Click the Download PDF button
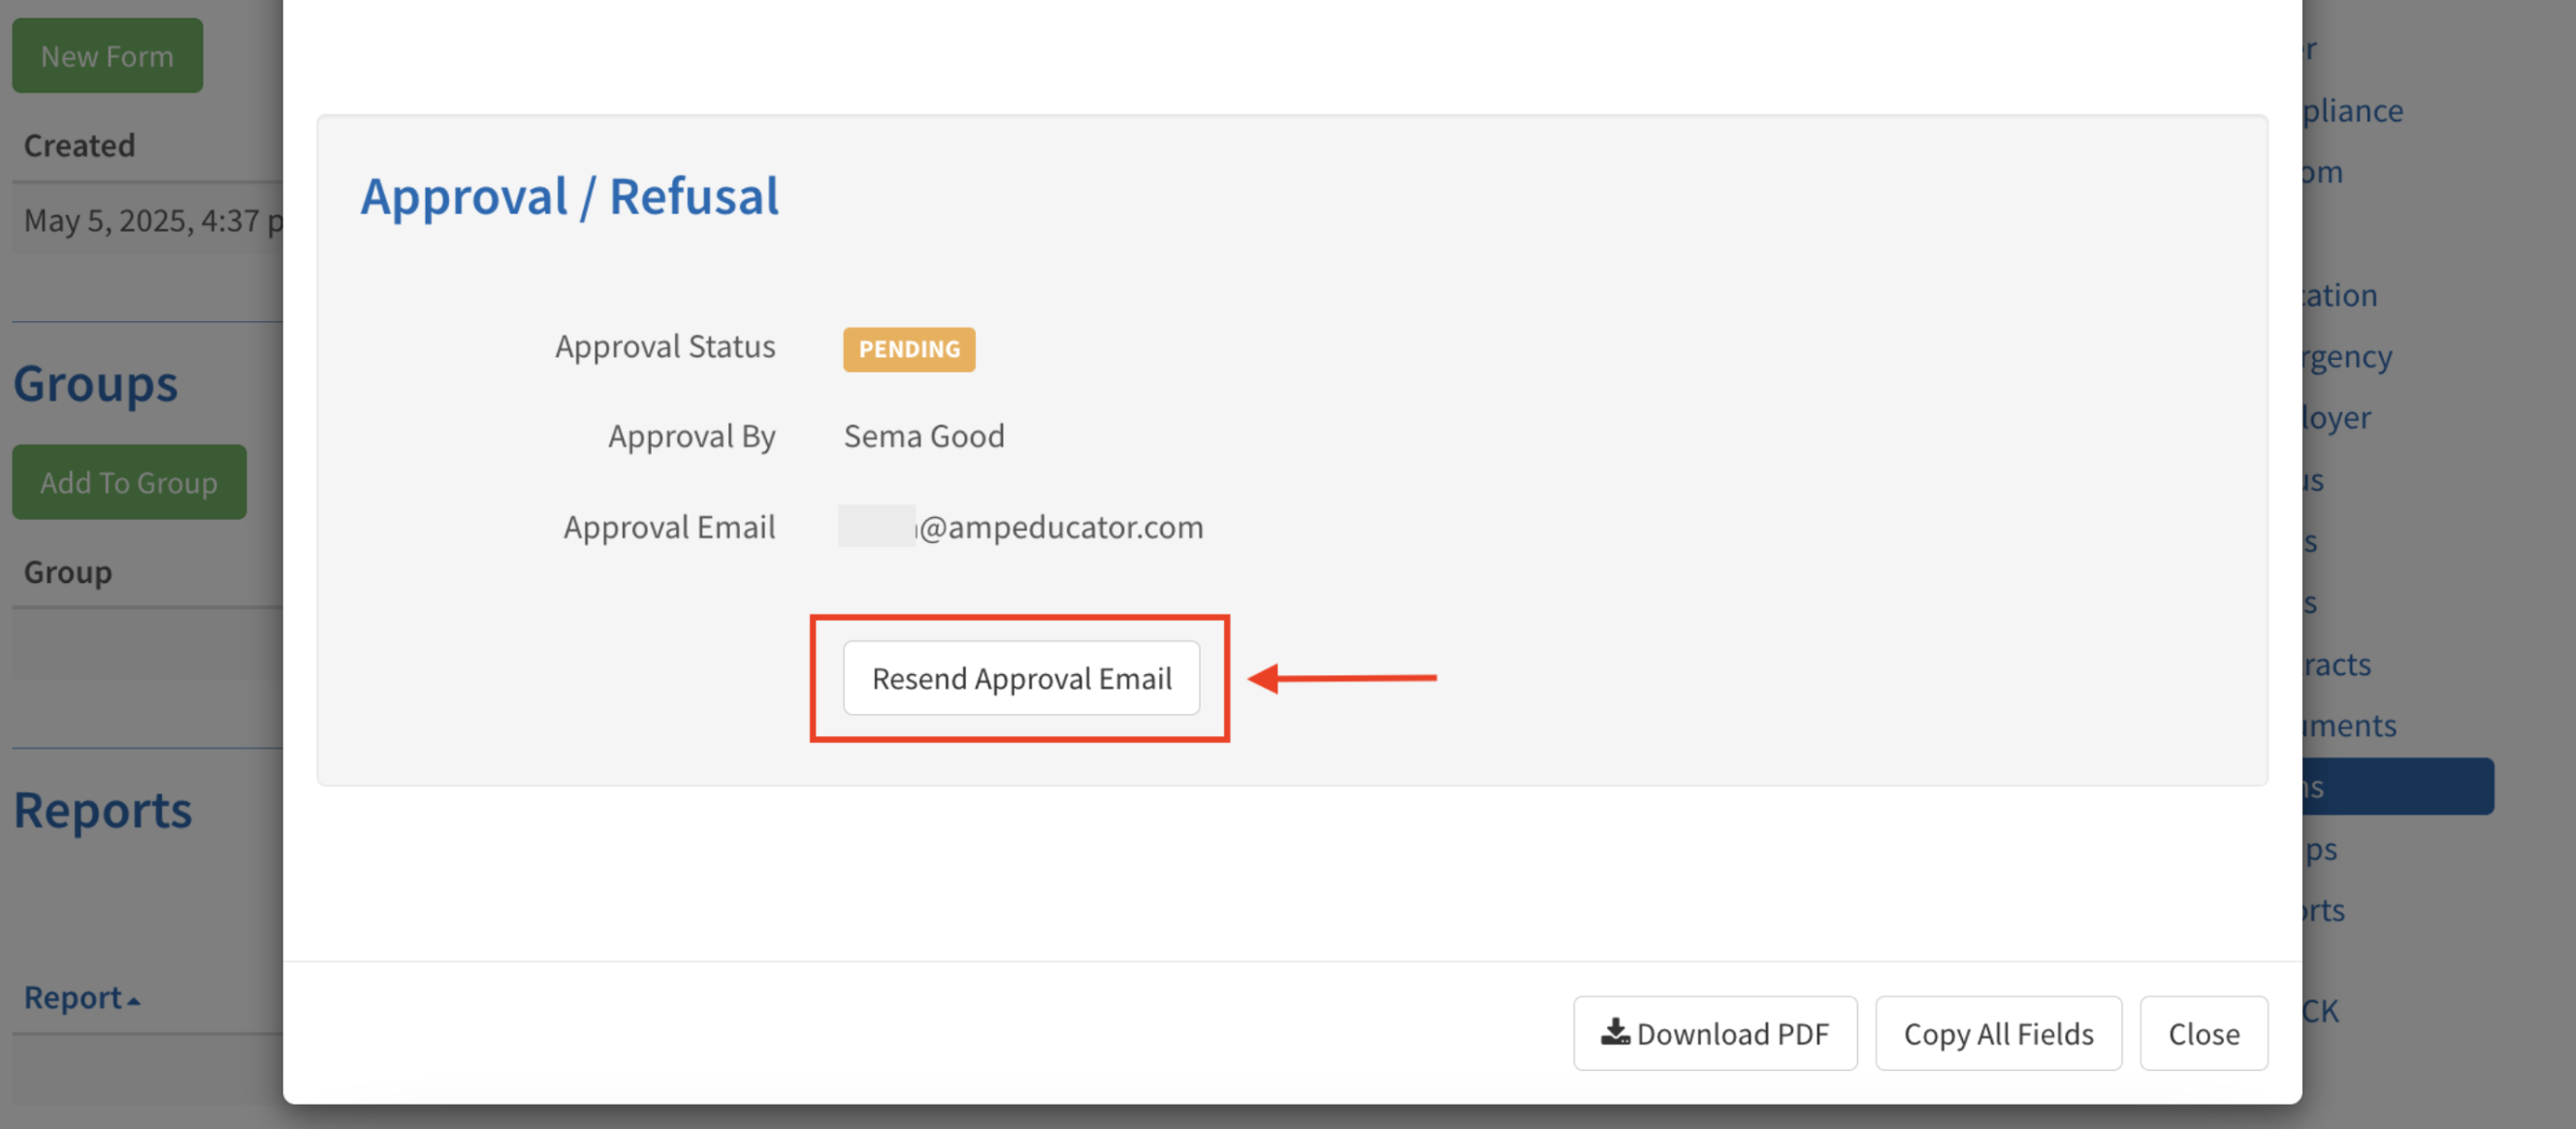2576x1129 pixels. click(x=1714, y=1033)
